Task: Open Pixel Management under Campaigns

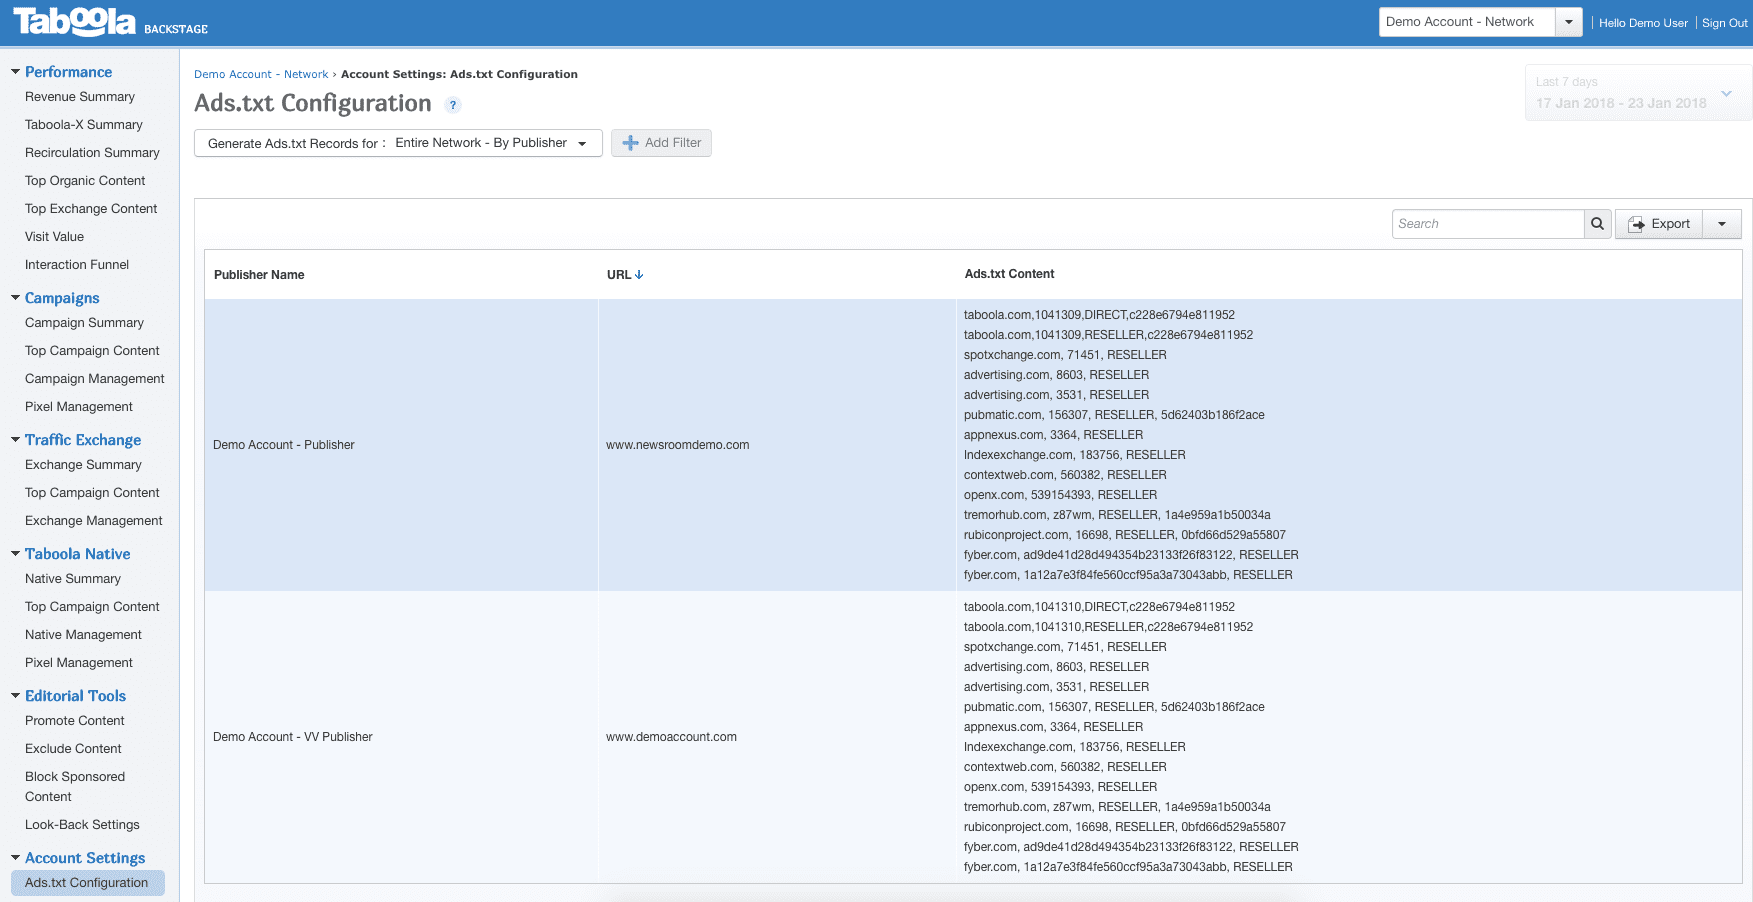Action: [x=79, y=407]
